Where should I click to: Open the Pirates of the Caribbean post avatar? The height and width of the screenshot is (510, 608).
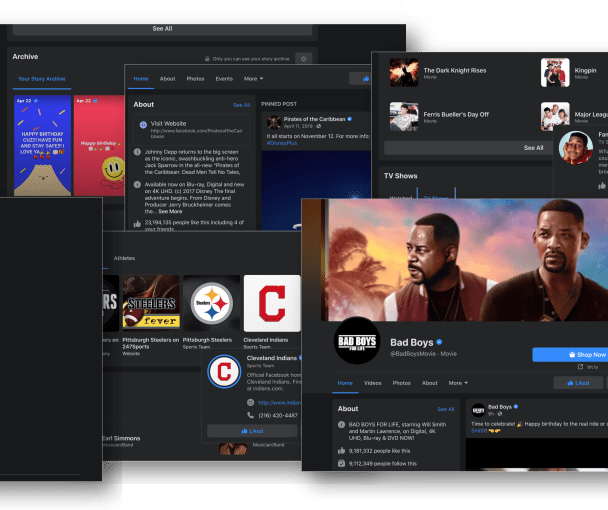[274, 122]
